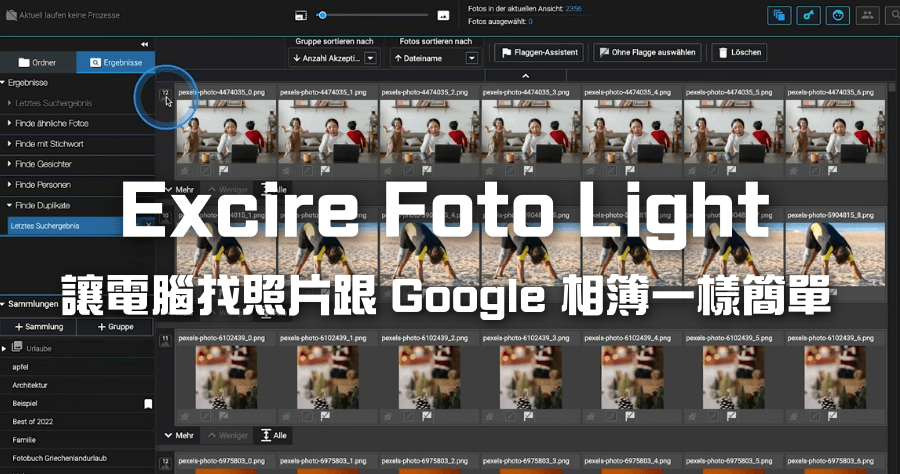The image size is (900, 474).
Task: Click flag icon on pexels-photo-6102439_2.png
Action: coord(427,416)
